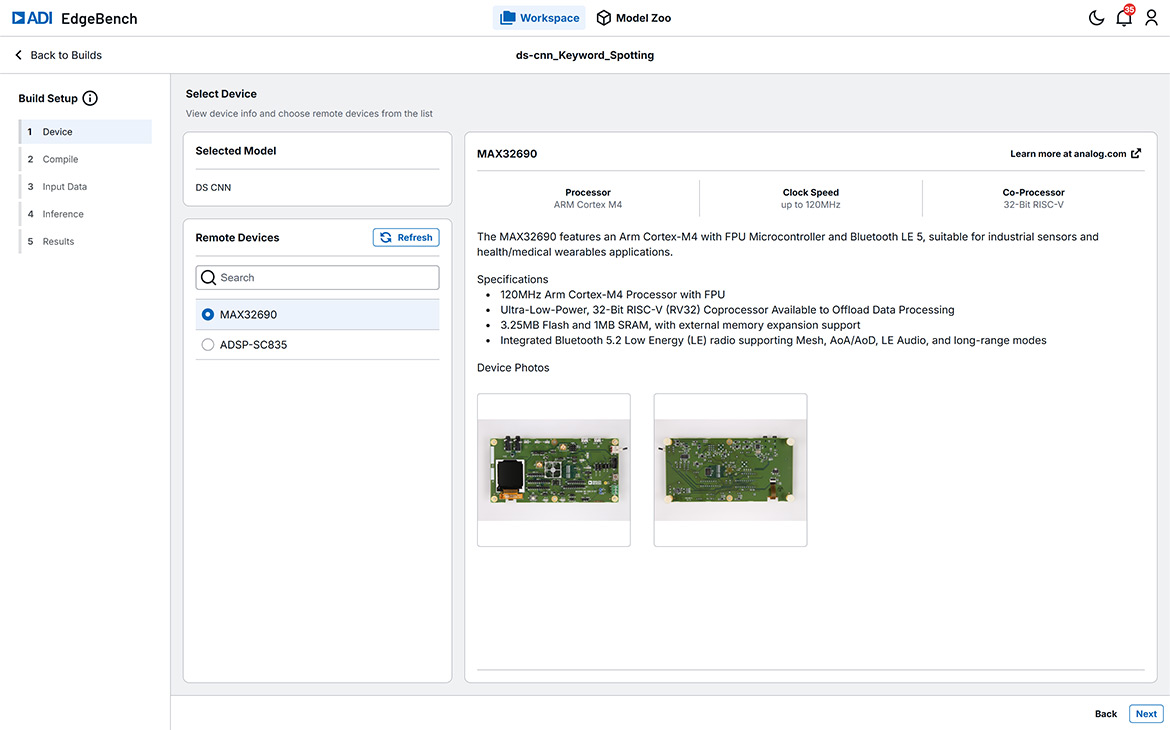The image size is (1170, 730).
Task: Click the 120MHz Arm Cortex-M4 Processor with FPU line
Action: point(613,295)
